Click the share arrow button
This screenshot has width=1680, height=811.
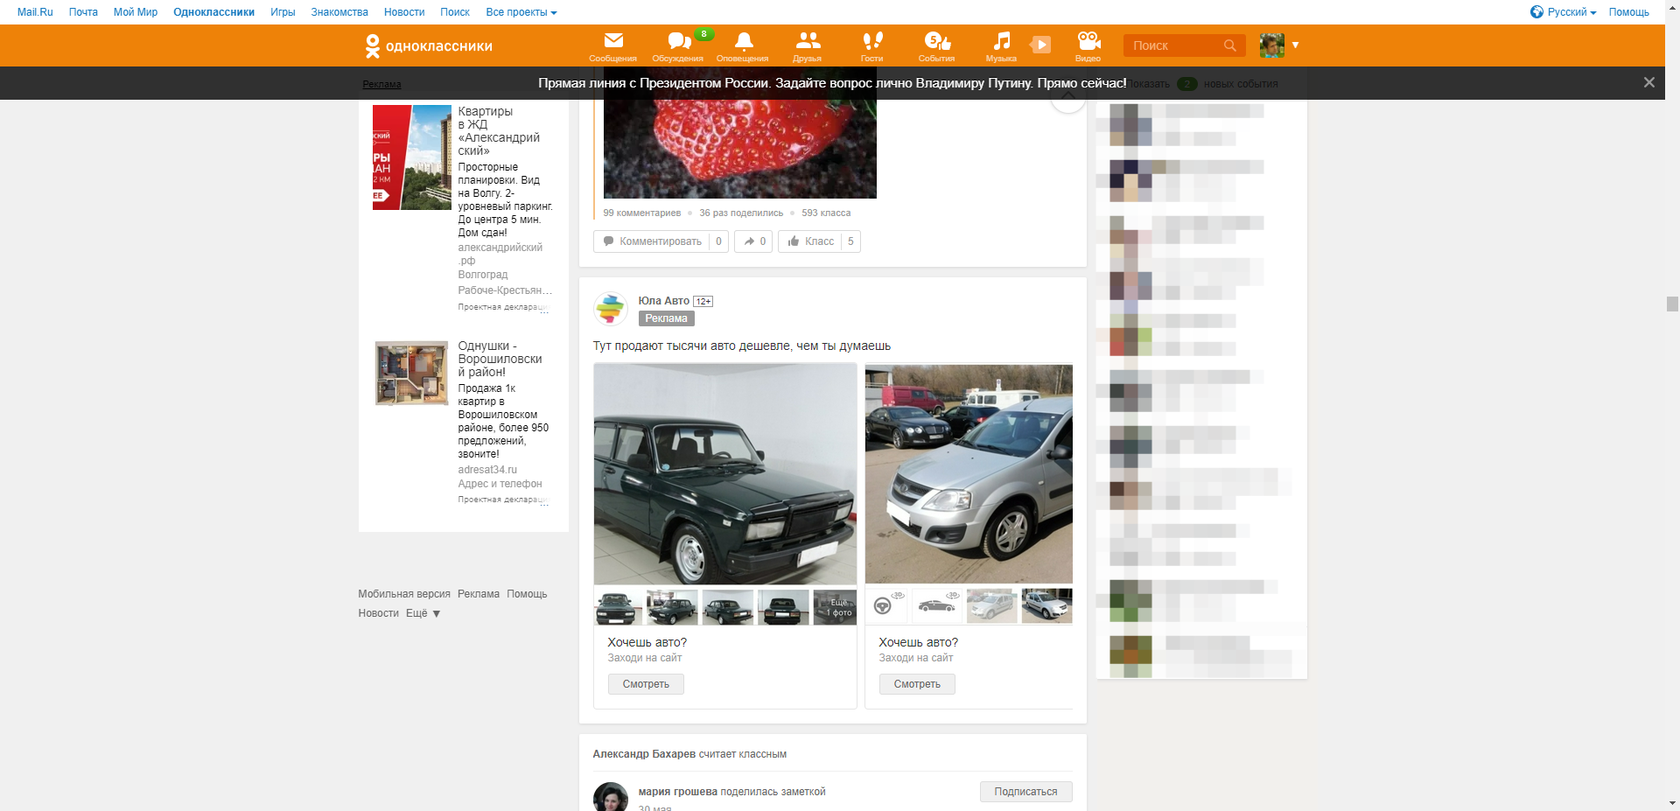[753, 241]
